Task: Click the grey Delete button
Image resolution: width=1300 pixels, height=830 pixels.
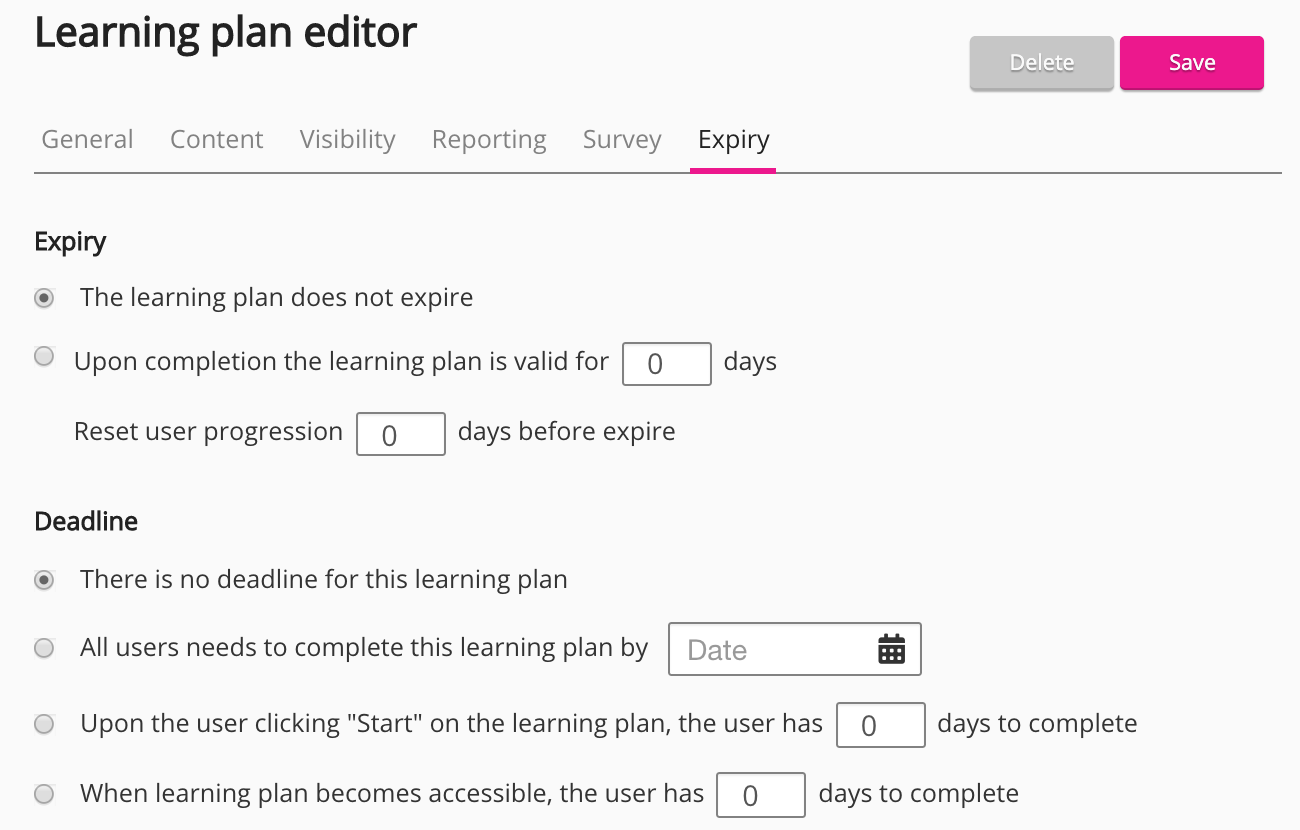Action: click(1041, 63)
